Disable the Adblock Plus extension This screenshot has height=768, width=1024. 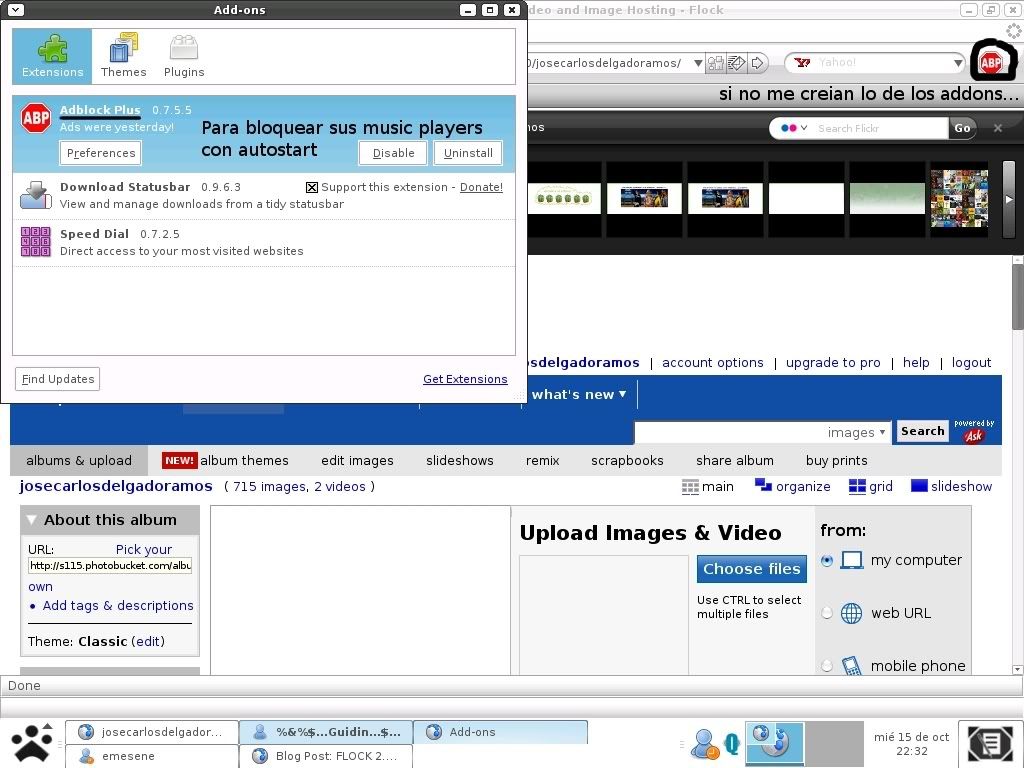point(393,153)
